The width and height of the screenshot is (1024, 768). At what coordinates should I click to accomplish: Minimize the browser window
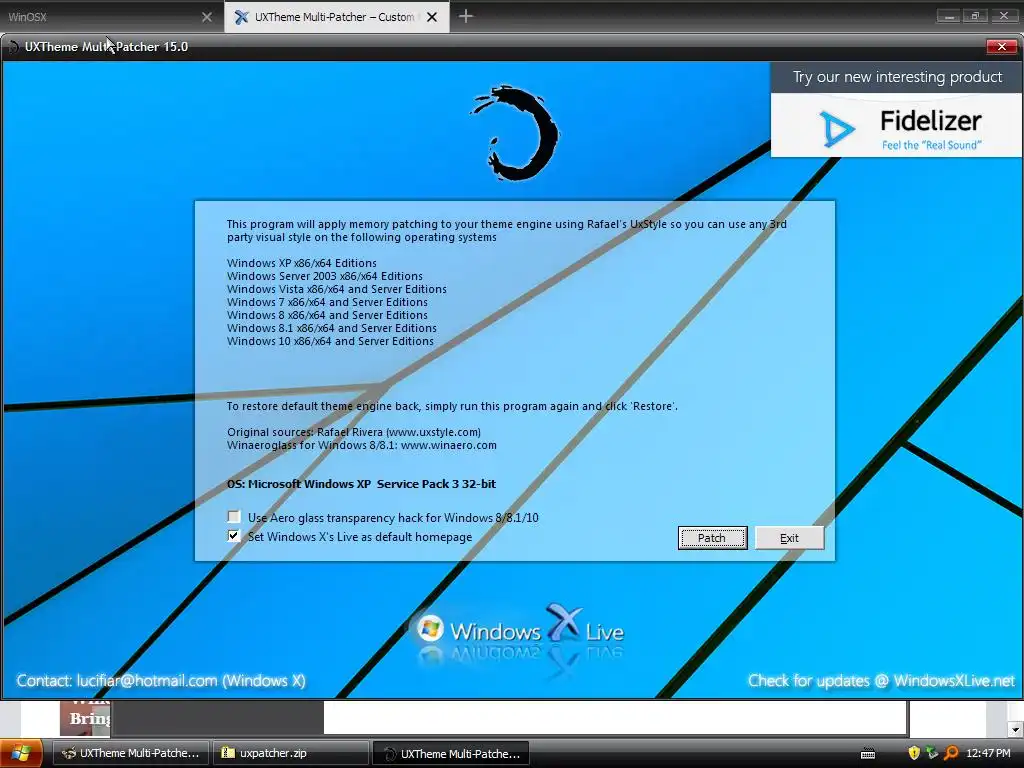(949, 16)
